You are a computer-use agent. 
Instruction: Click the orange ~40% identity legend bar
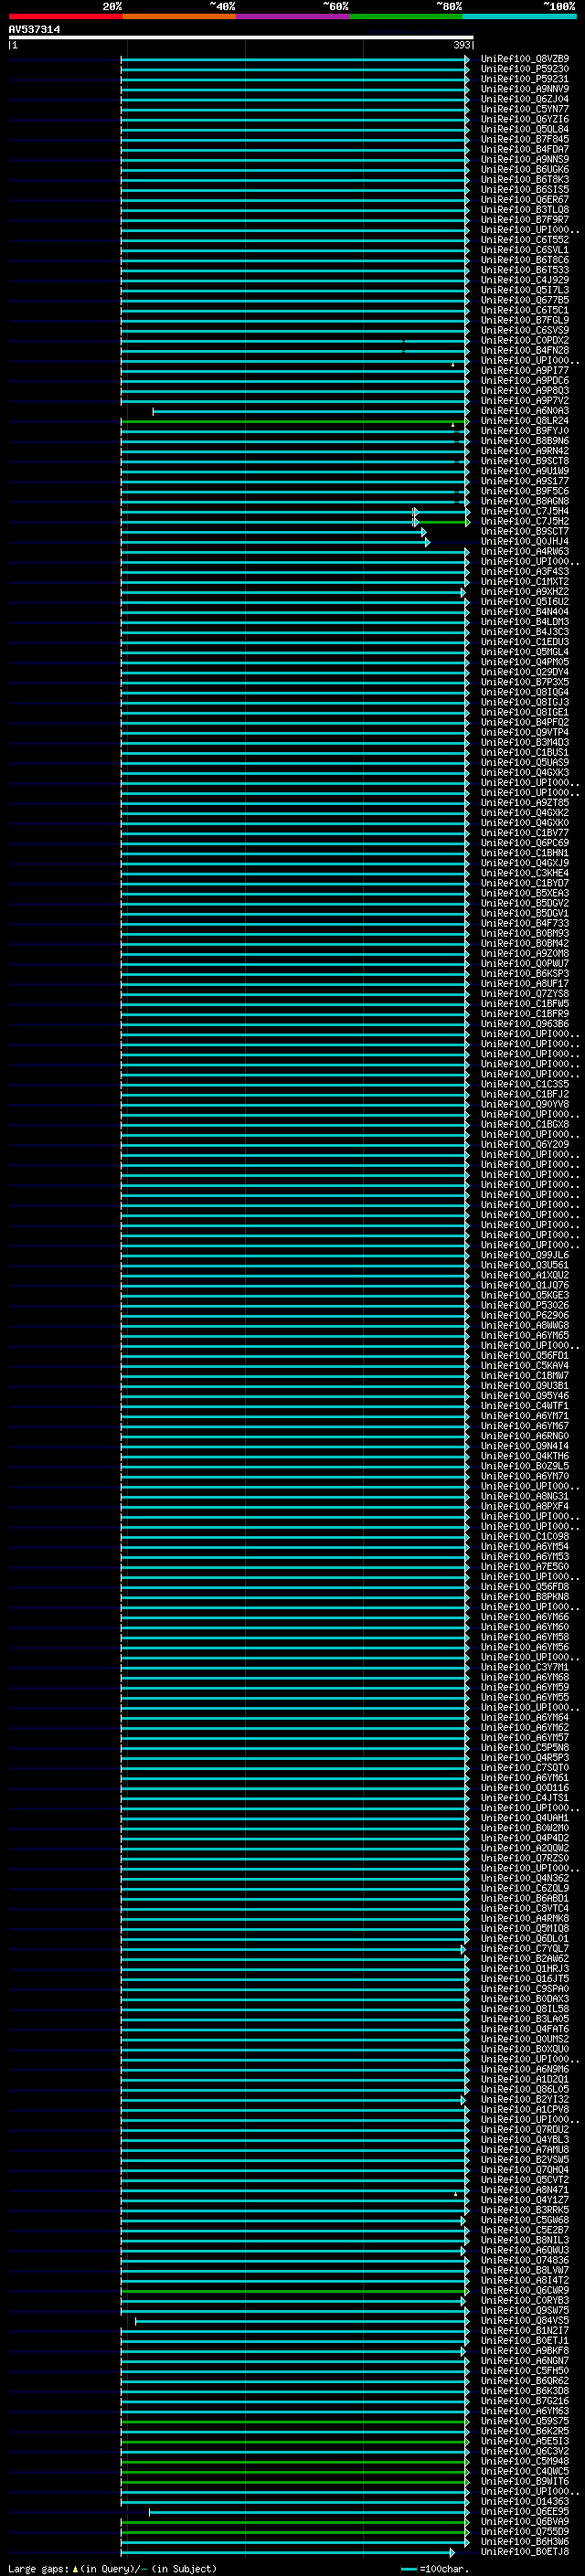(179, 17)
